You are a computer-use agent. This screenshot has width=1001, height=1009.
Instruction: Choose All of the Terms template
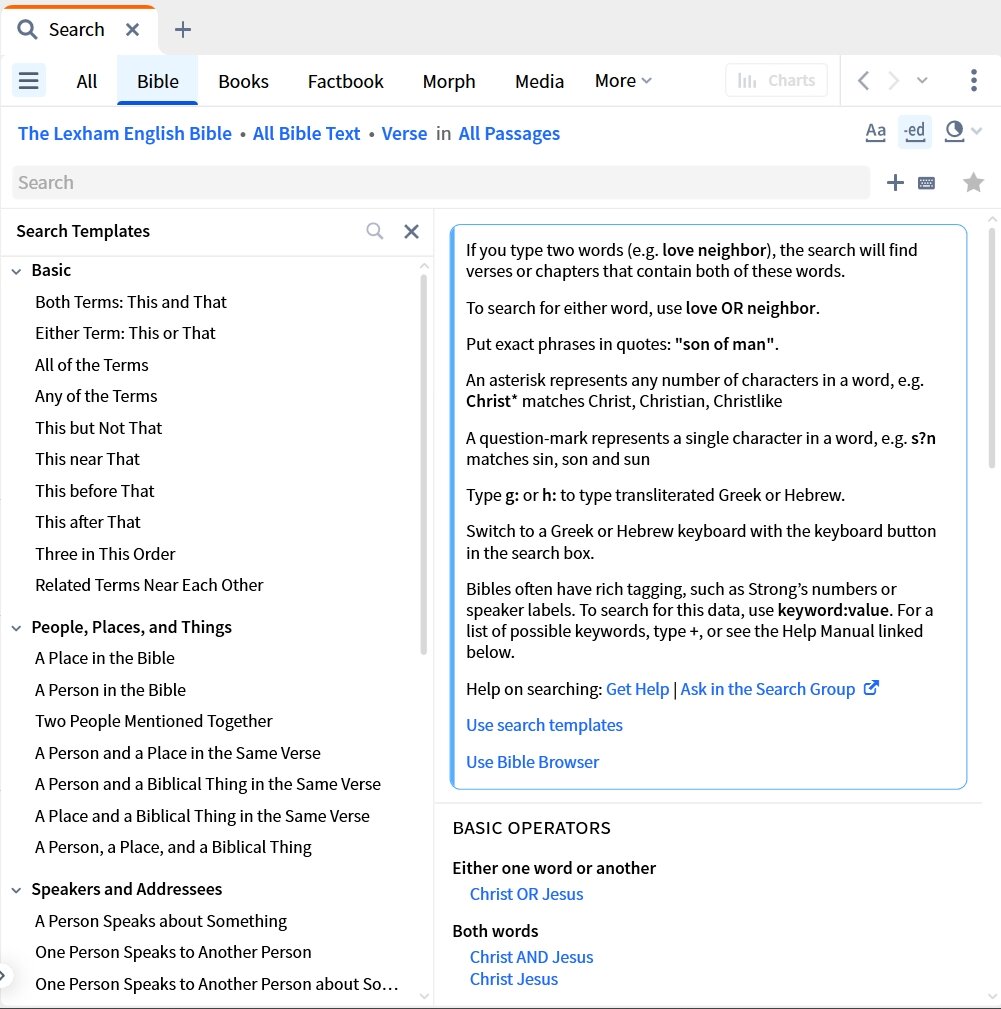(91, 365)
